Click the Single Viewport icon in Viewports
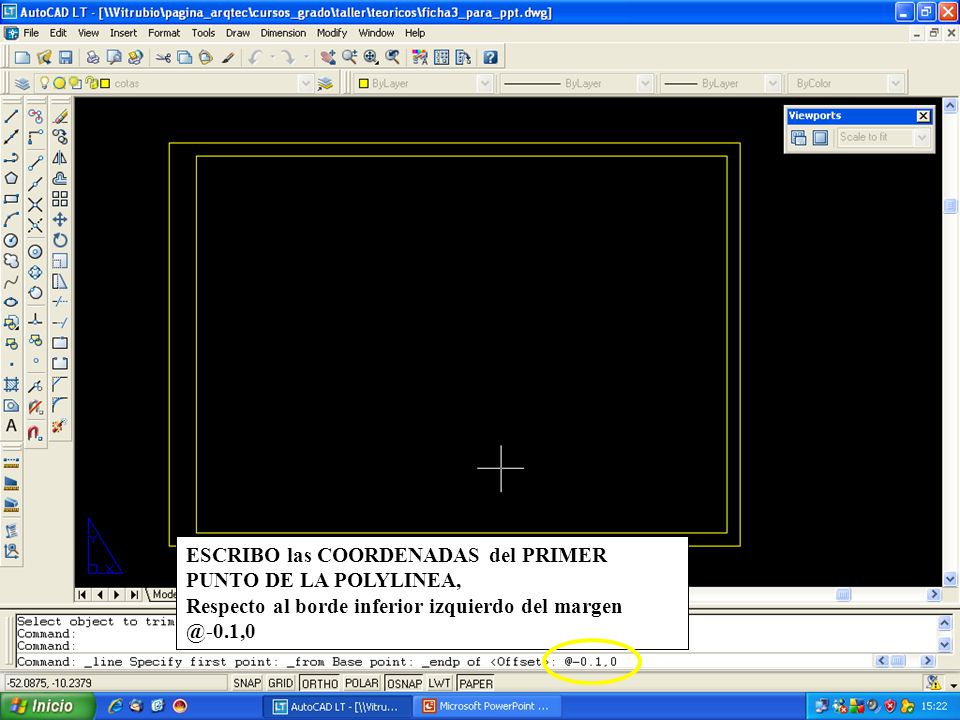The image size is (960, 720). pos(820,138)
